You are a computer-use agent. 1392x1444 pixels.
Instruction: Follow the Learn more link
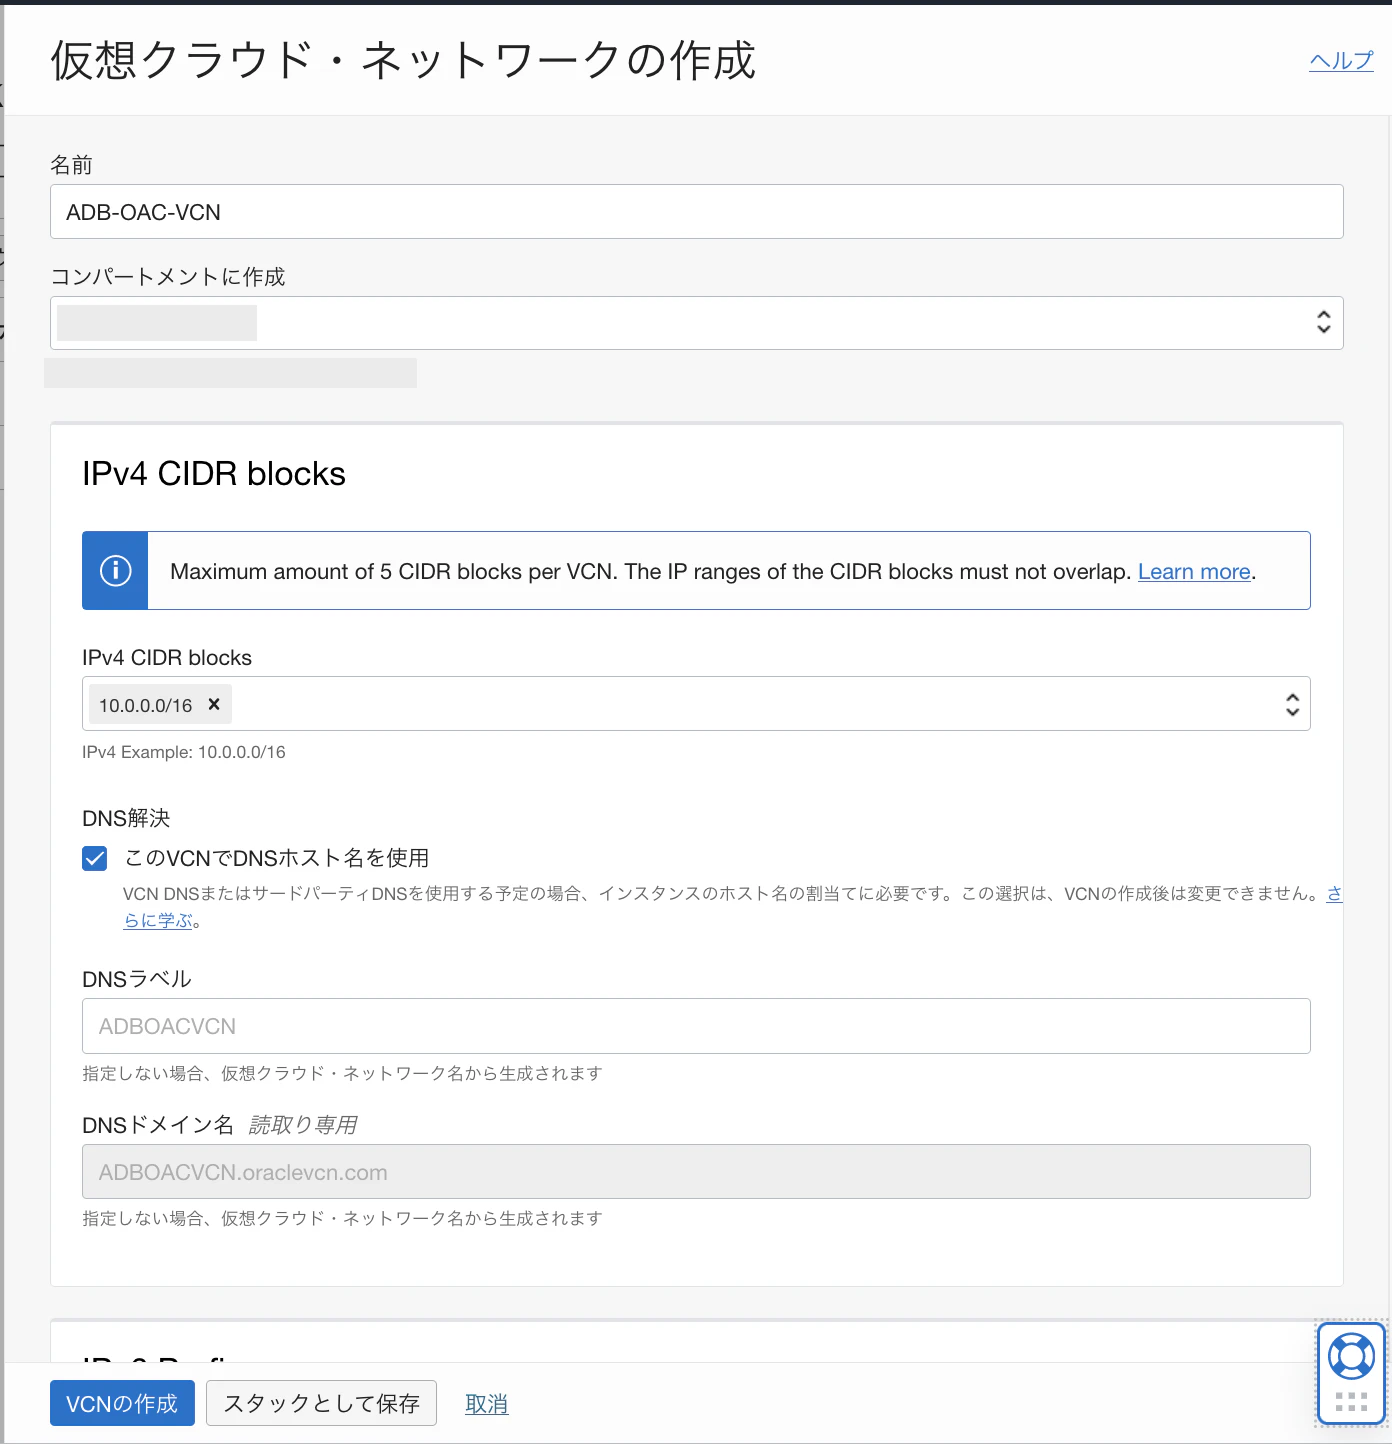pyautogui.click(x=1194, y=571)
